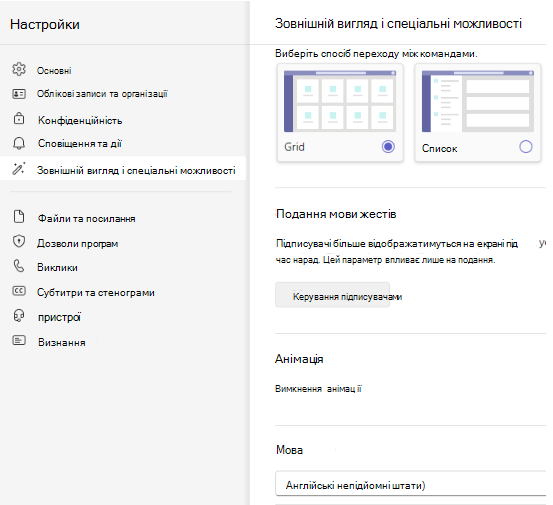Click the document icon for Файли та посилання

pyautogui.click(x=19, y=217)
